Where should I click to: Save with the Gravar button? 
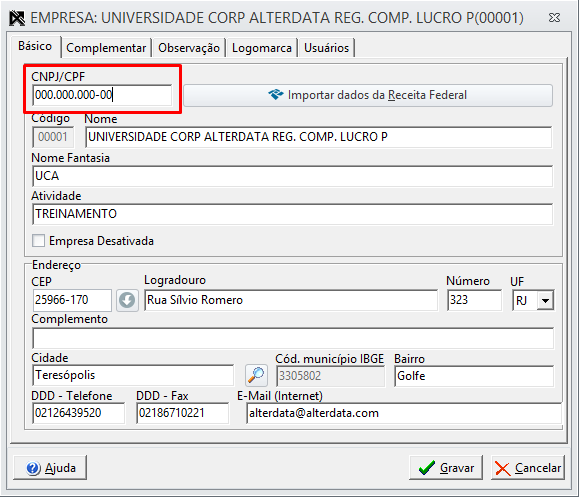pos(446,468)
